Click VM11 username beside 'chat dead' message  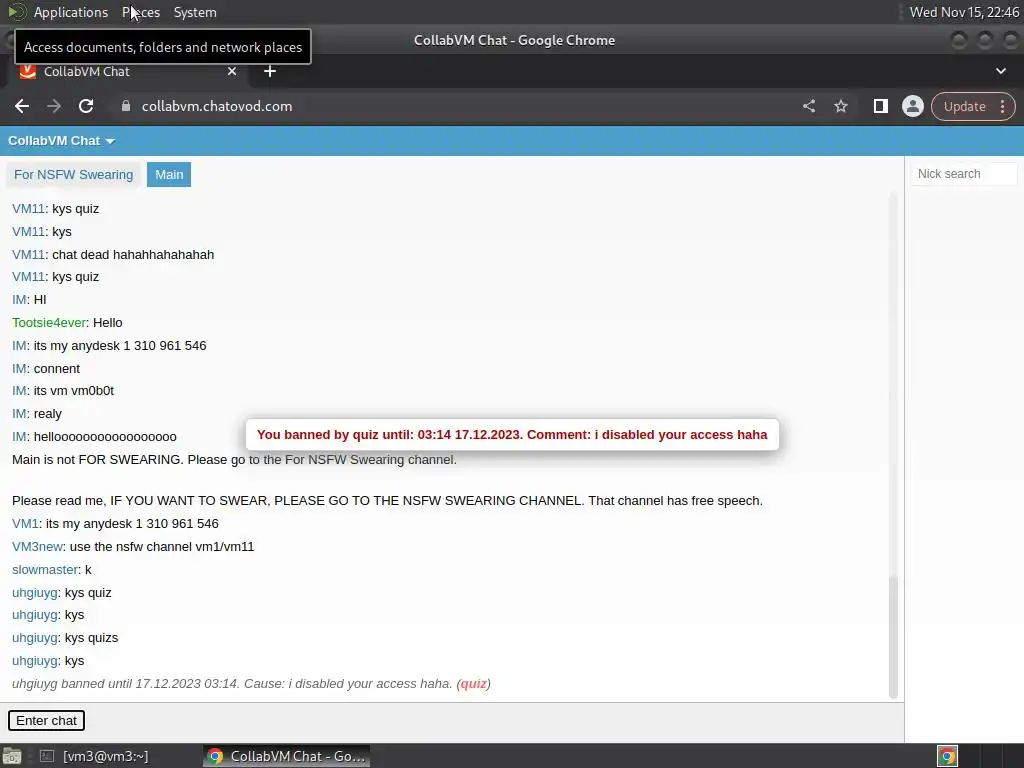[28, 255]
